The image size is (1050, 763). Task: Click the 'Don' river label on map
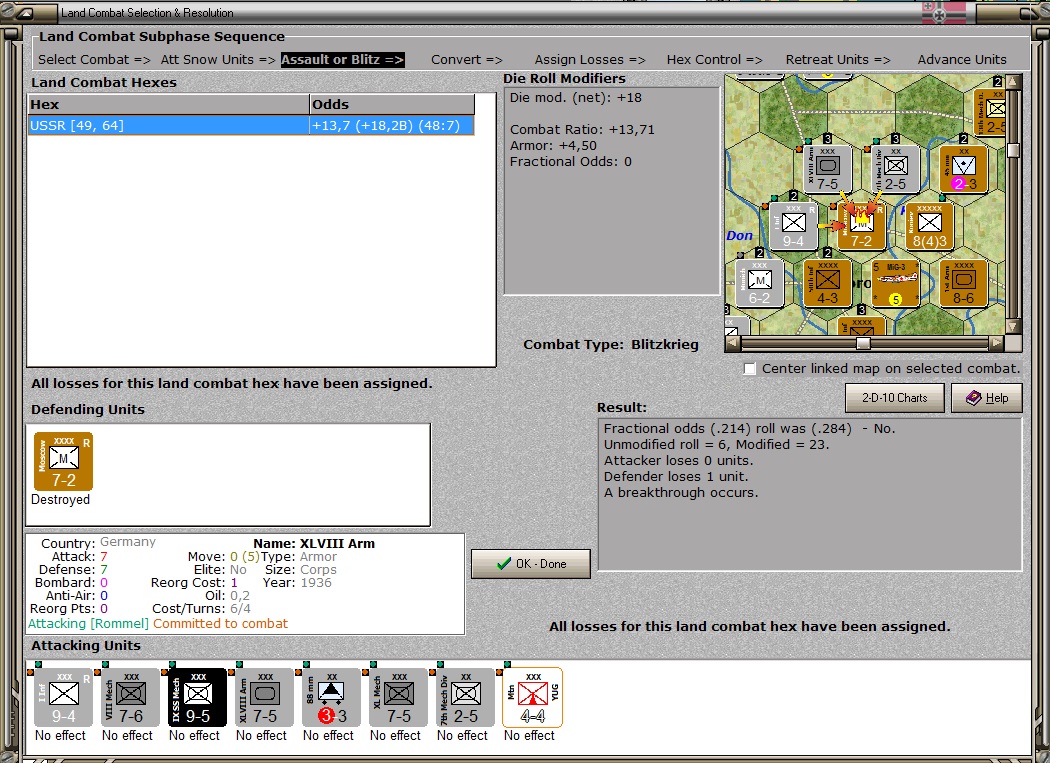click(x=739, y=236)
